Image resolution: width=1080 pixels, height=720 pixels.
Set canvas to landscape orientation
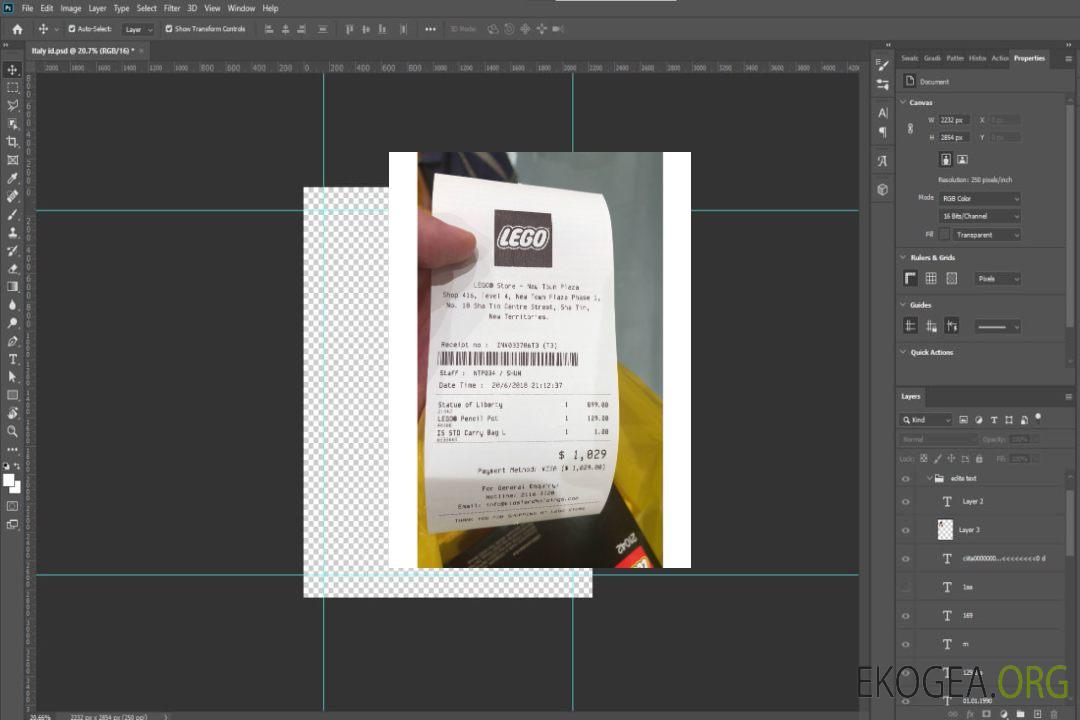tap(962, 160)
